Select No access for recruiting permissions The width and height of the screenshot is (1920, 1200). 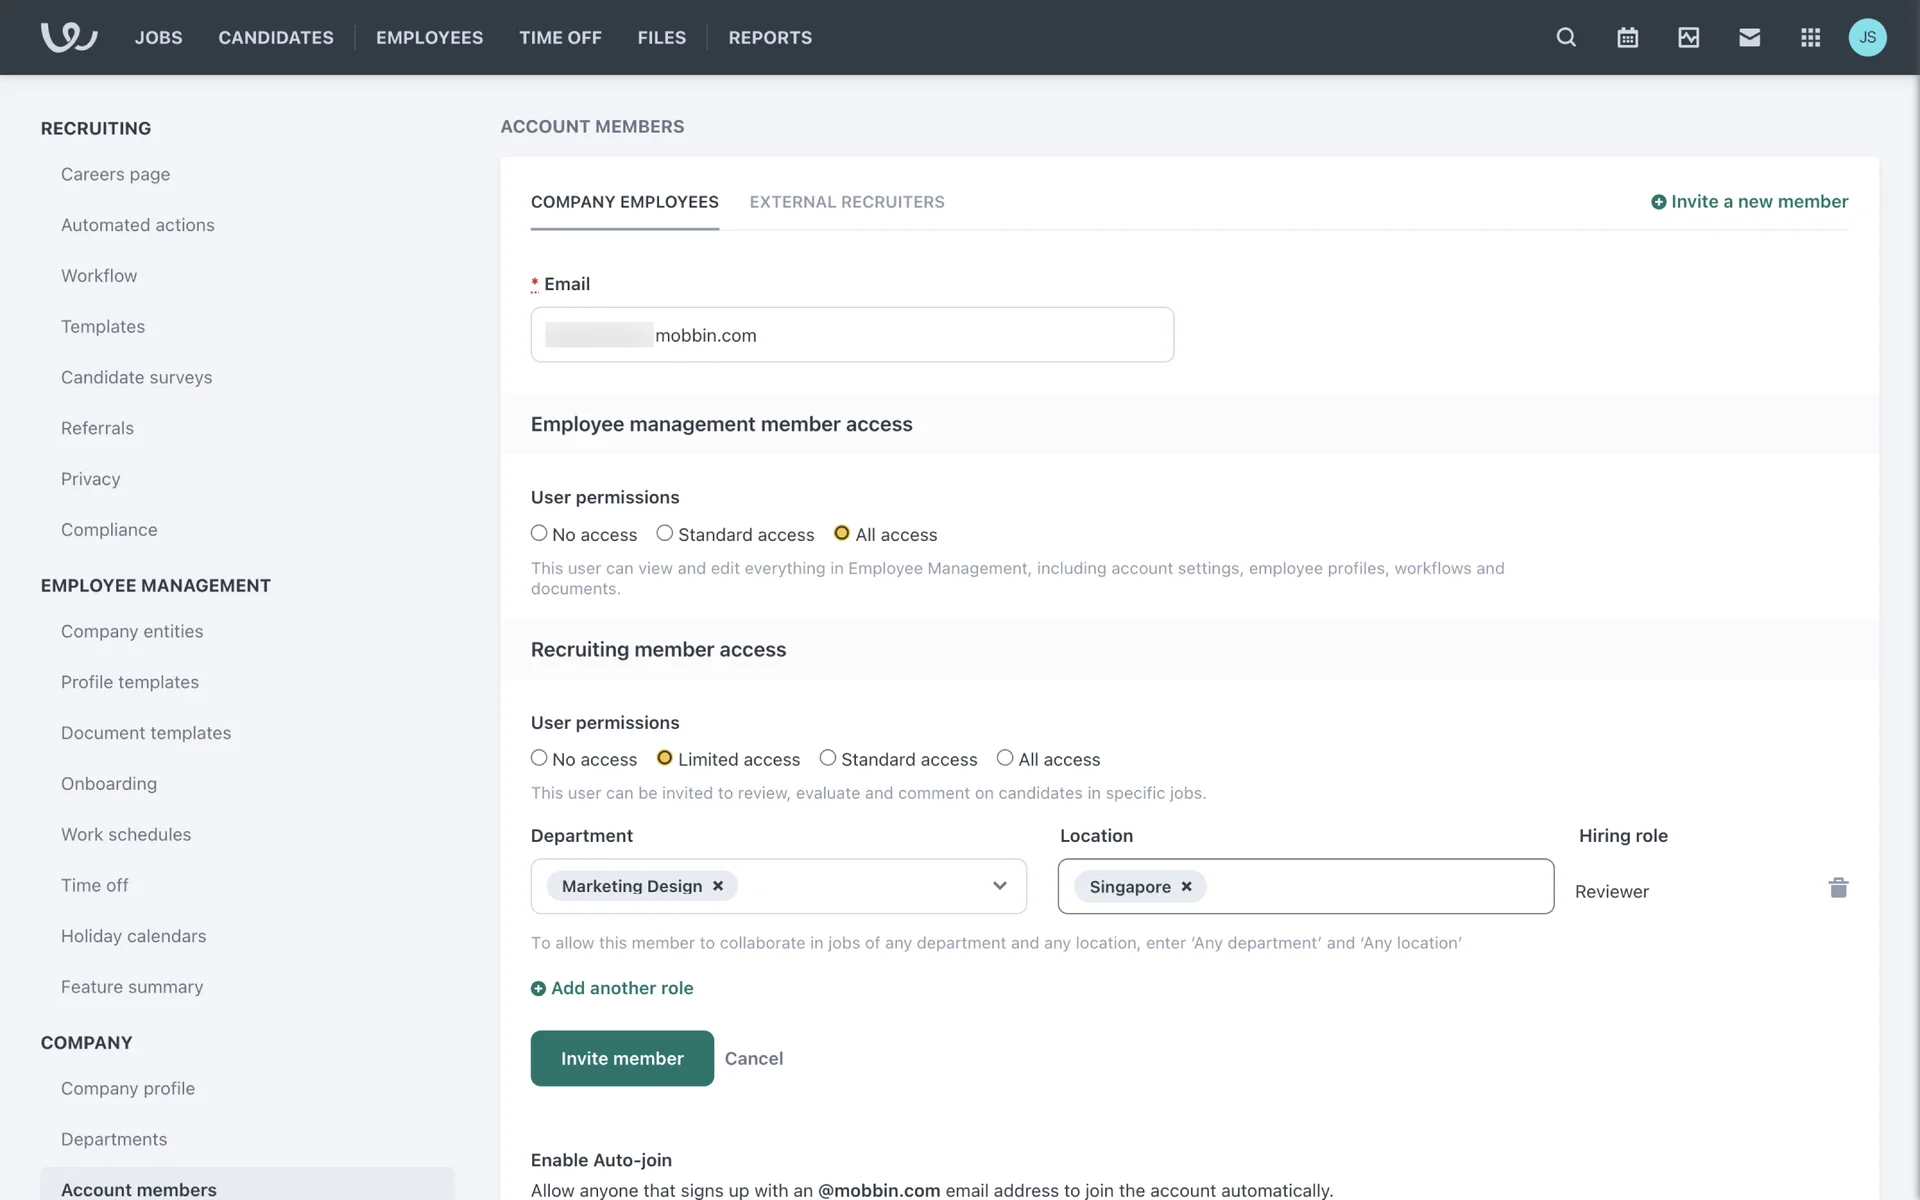539,759
